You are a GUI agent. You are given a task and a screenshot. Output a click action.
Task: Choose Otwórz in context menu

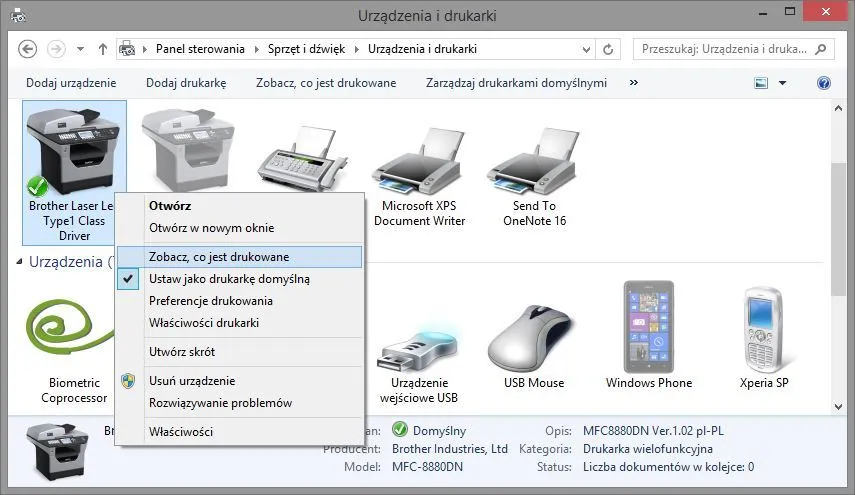[x=240, y=206]
